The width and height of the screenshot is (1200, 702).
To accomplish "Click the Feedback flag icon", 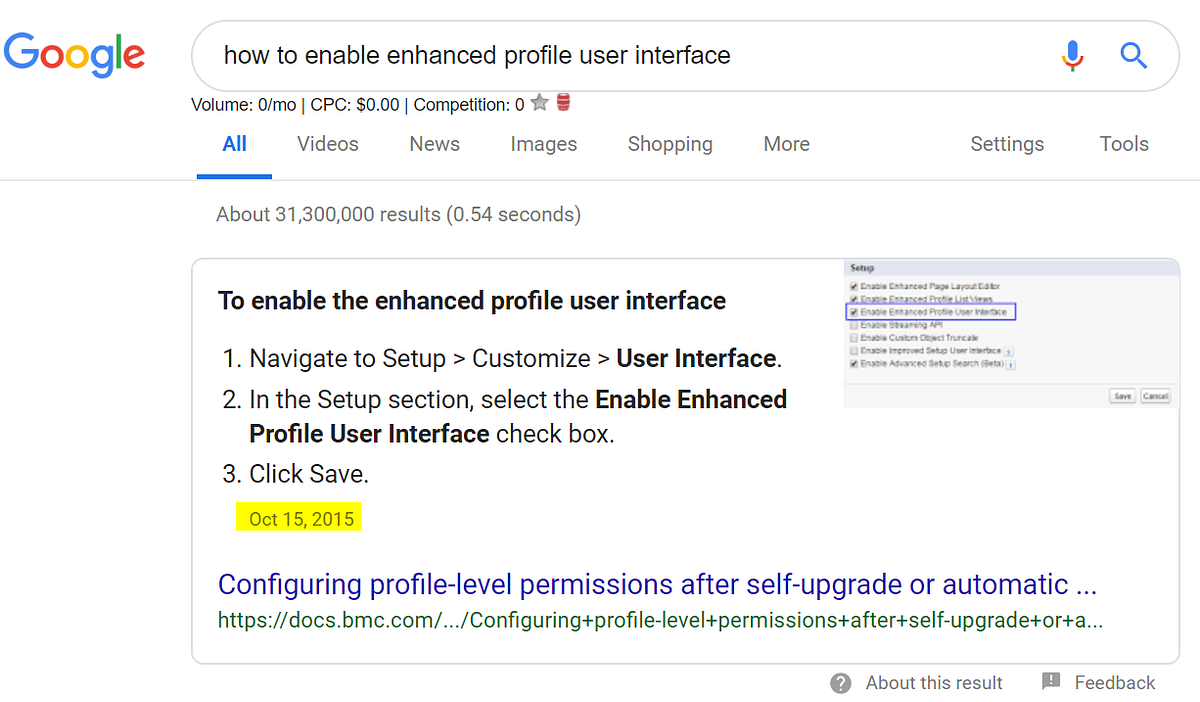I will tap(1051, 682).
